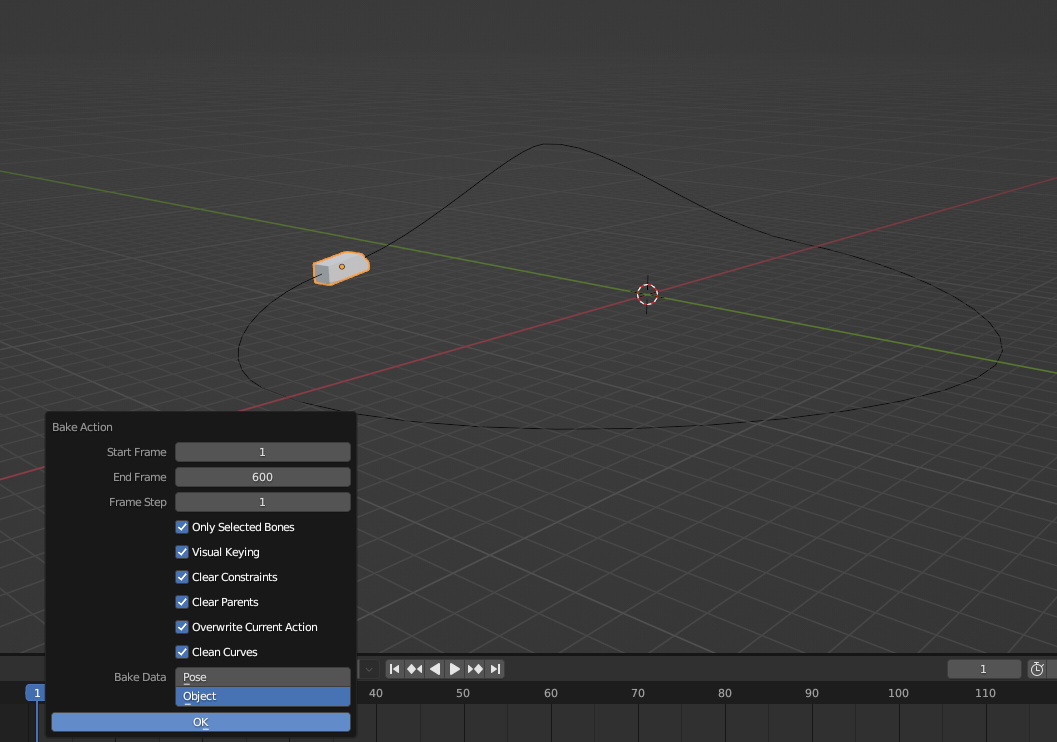Click the Start Frame field
This screenshot has width=1057, height=742.
263,452
